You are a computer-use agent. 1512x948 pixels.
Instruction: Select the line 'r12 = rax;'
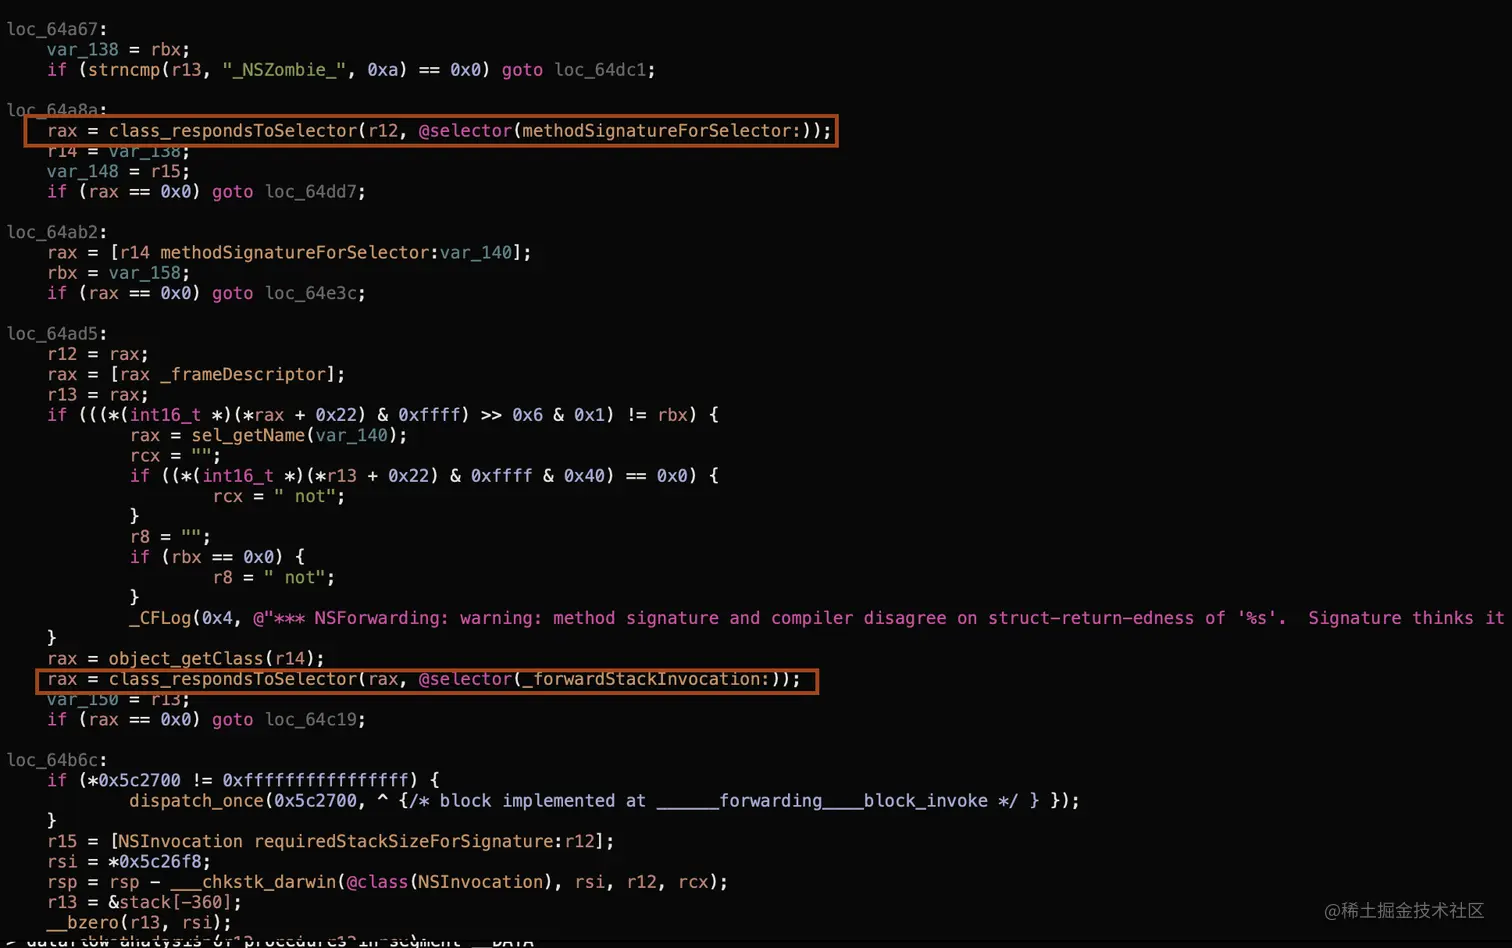click(x=97, y=354)
